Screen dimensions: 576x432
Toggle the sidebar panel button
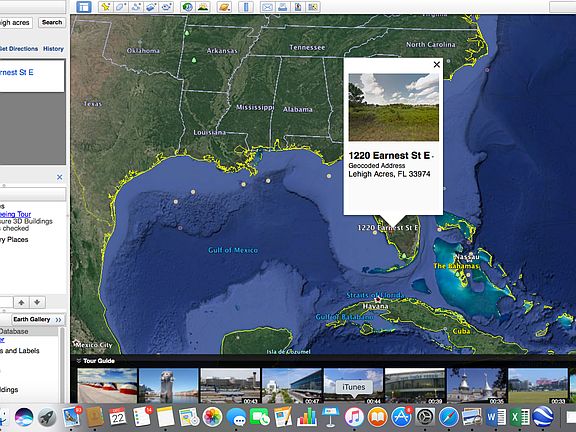pos(84,7)
